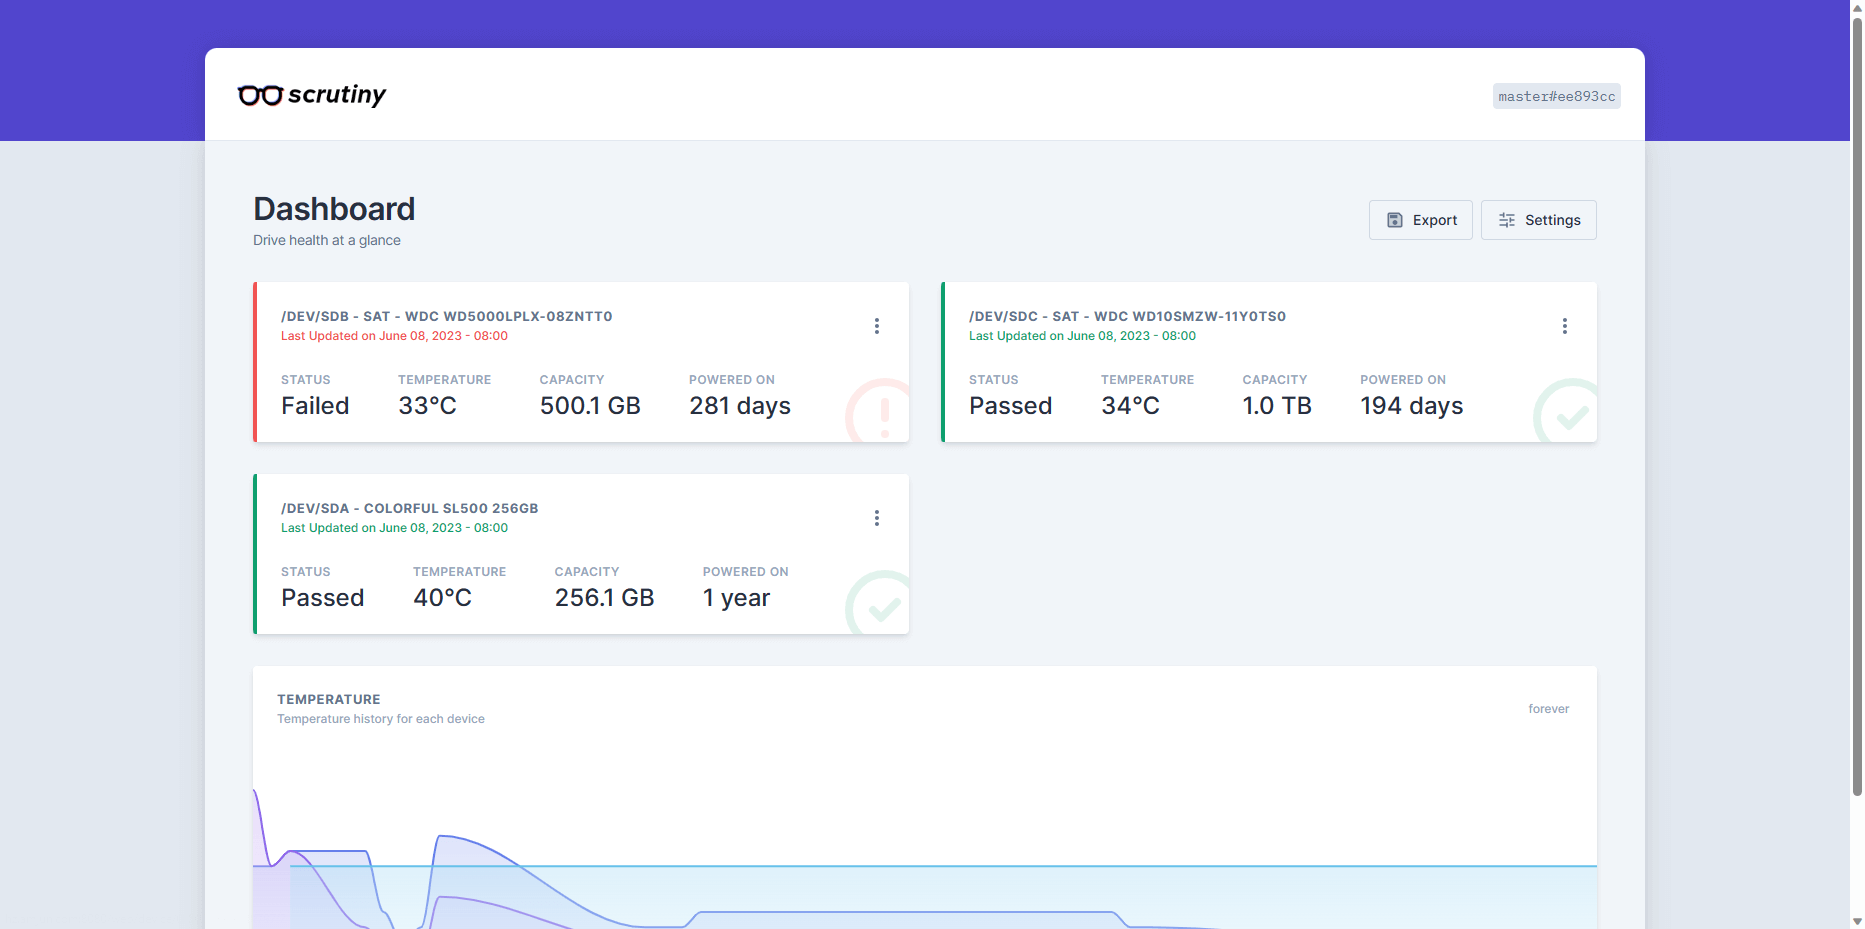The image size is (1865, 929).
Task: Export the dashboard data
Action: pos(1420,220)
